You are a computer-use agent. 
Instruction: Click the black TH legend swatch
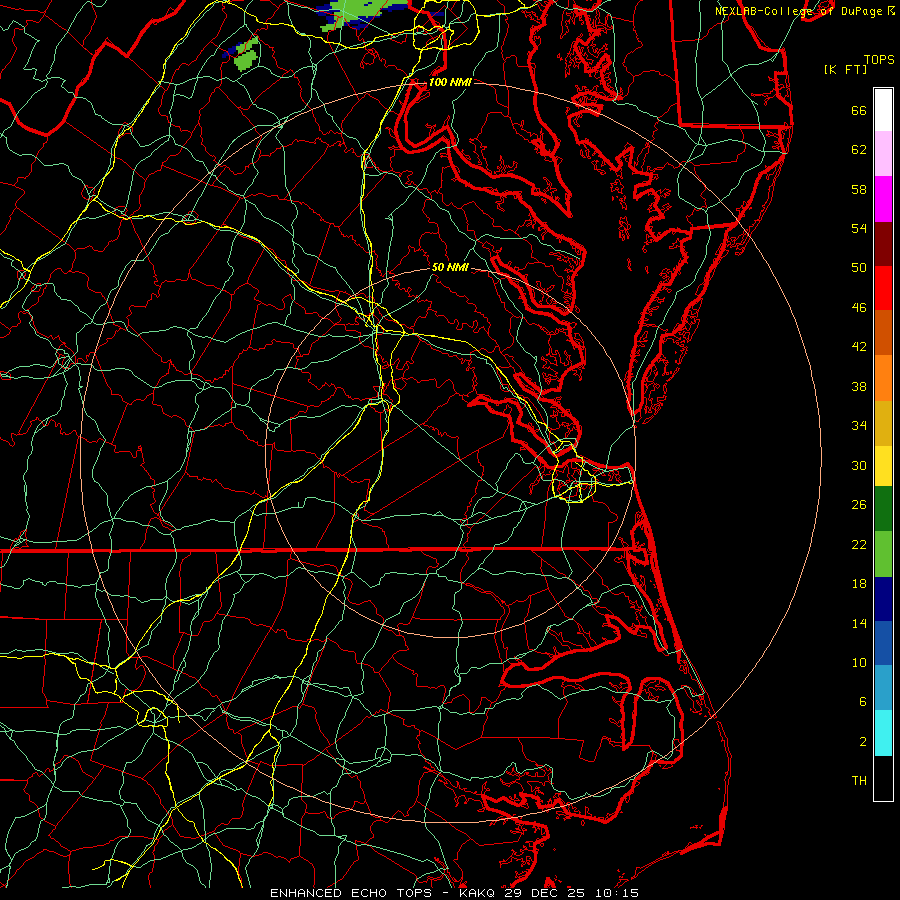pyautogui.click(x=883, y=778)
